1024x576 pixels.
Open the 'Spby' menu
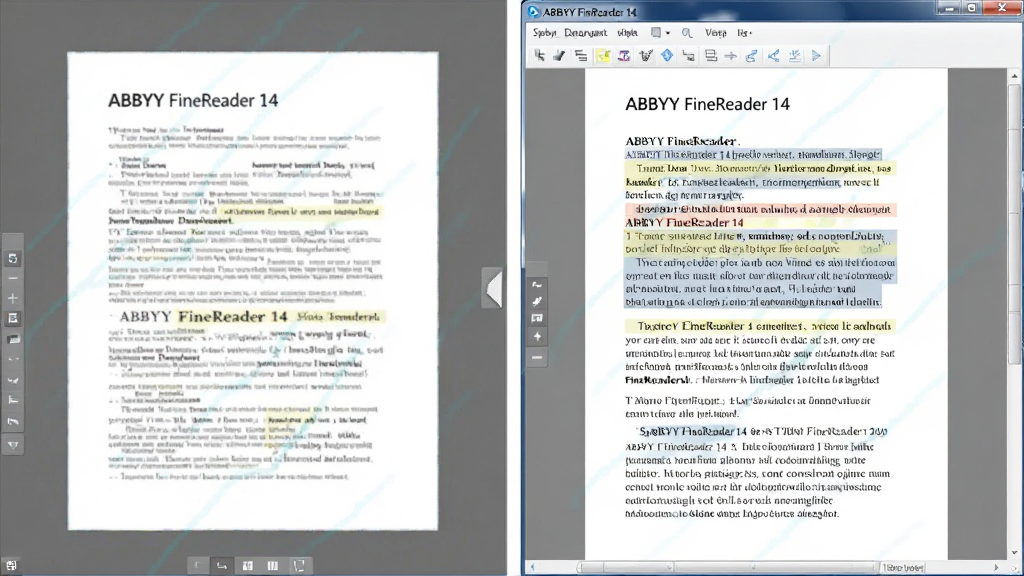point(544,33)
